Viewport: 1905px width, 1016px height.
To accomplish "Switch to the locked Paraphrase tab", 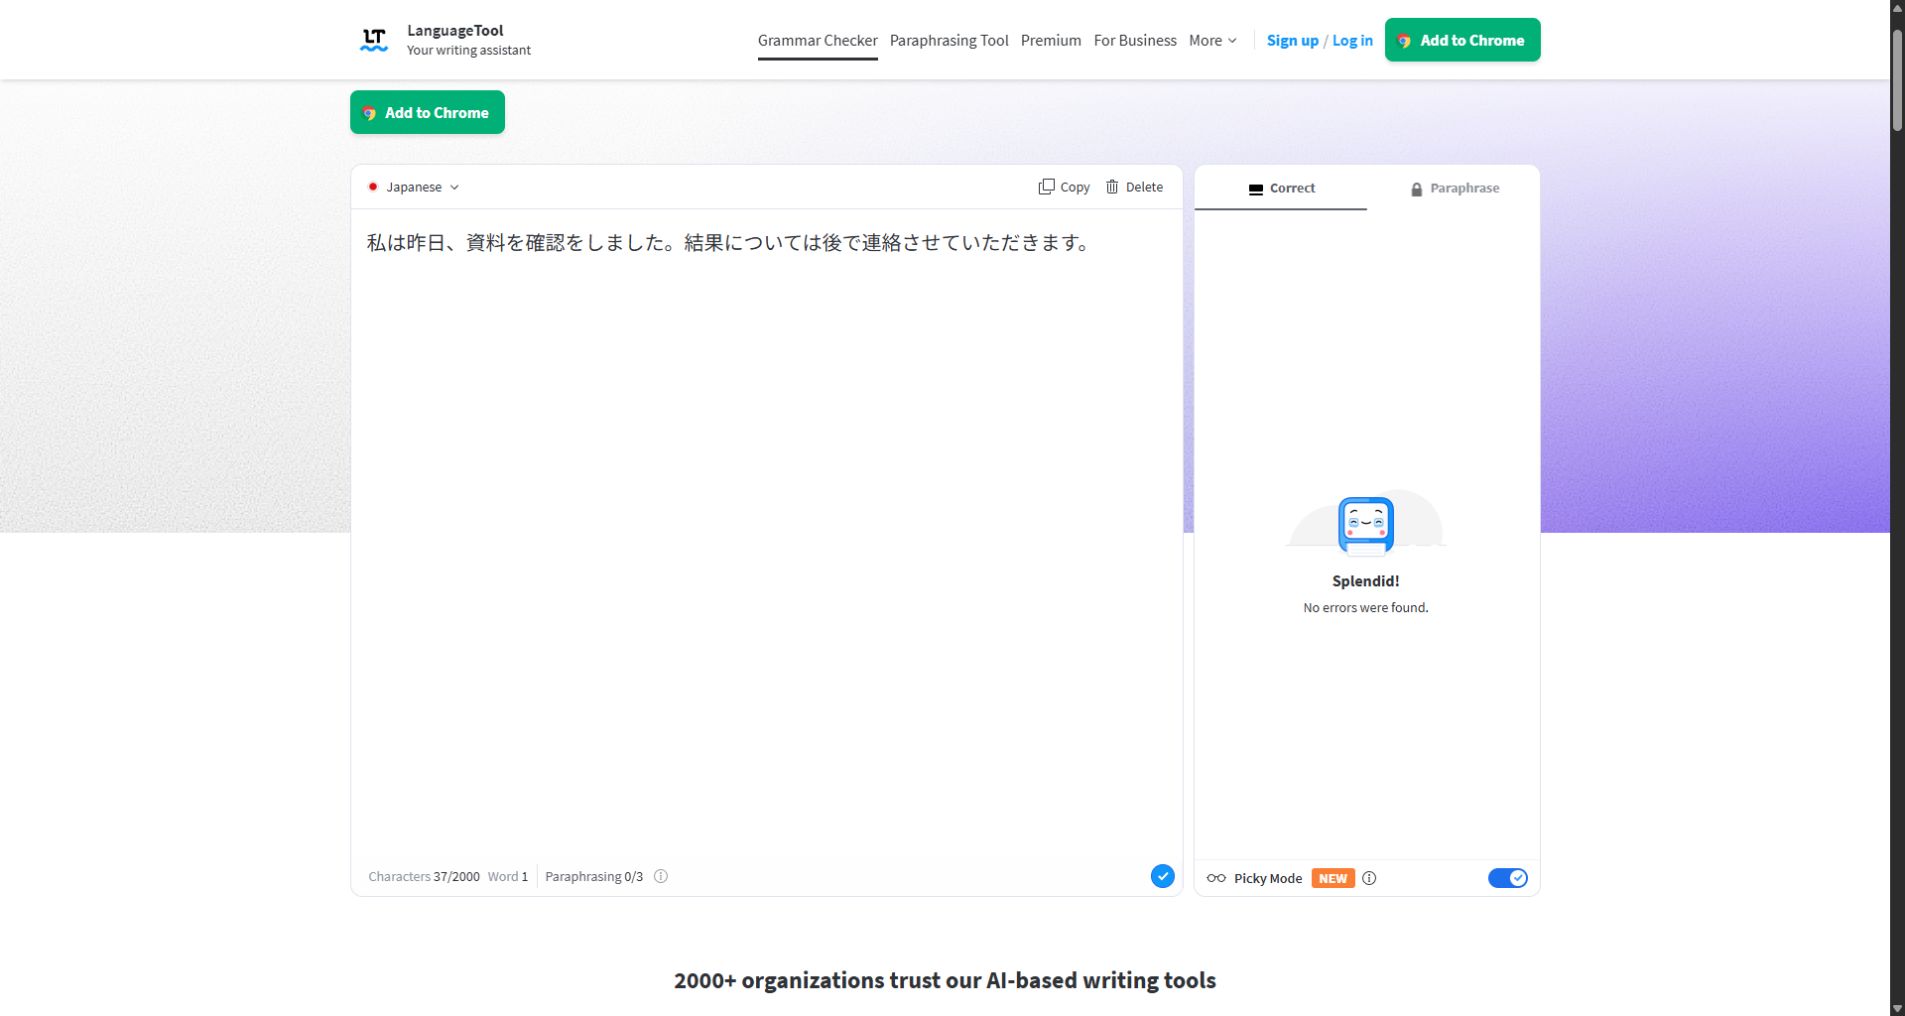I will pyautogui.click(x=1454, y=188).
